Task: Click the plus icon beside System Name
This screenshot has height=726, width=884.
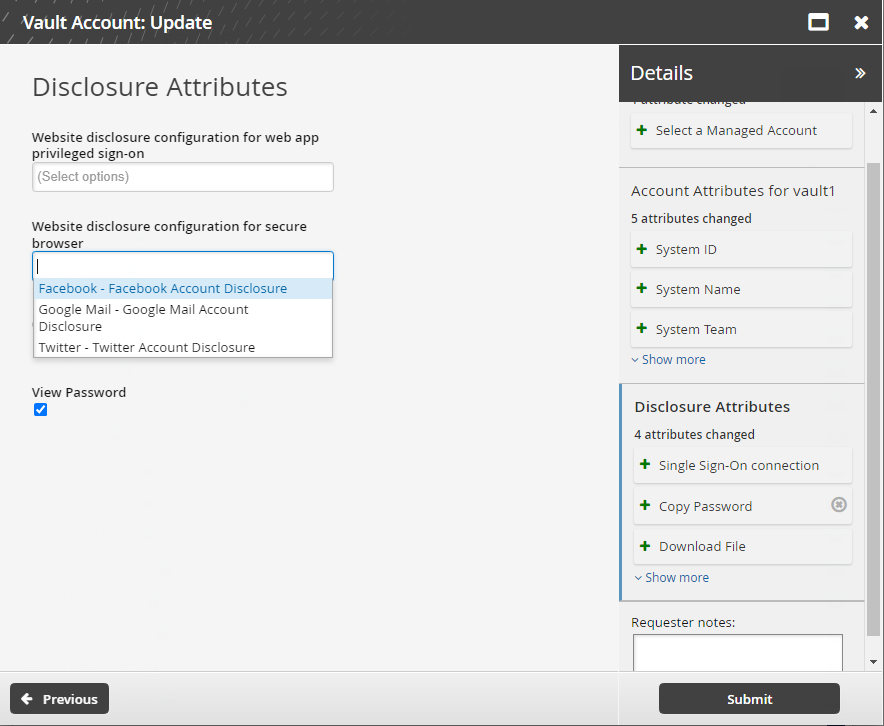Action: point(642,289)
